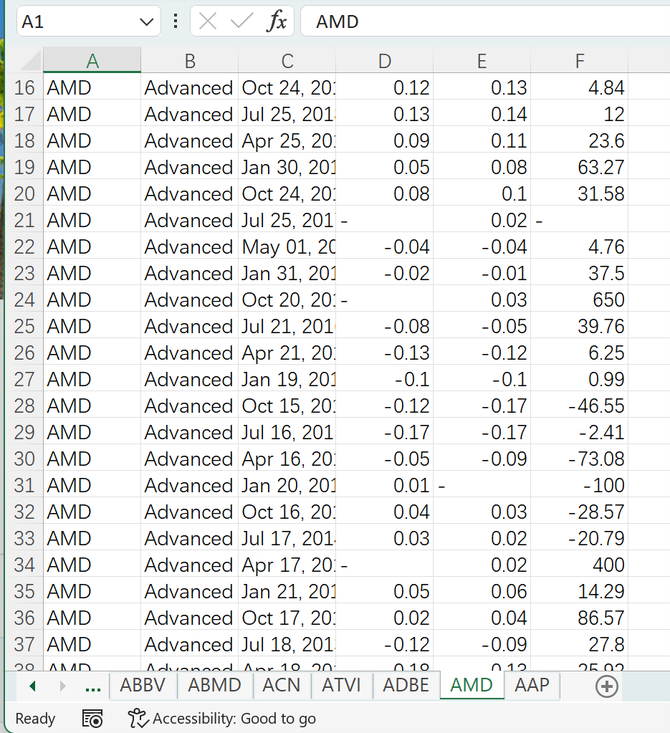670x733 pixels.
Task: Select row 24 header
Action: point(24,300)
